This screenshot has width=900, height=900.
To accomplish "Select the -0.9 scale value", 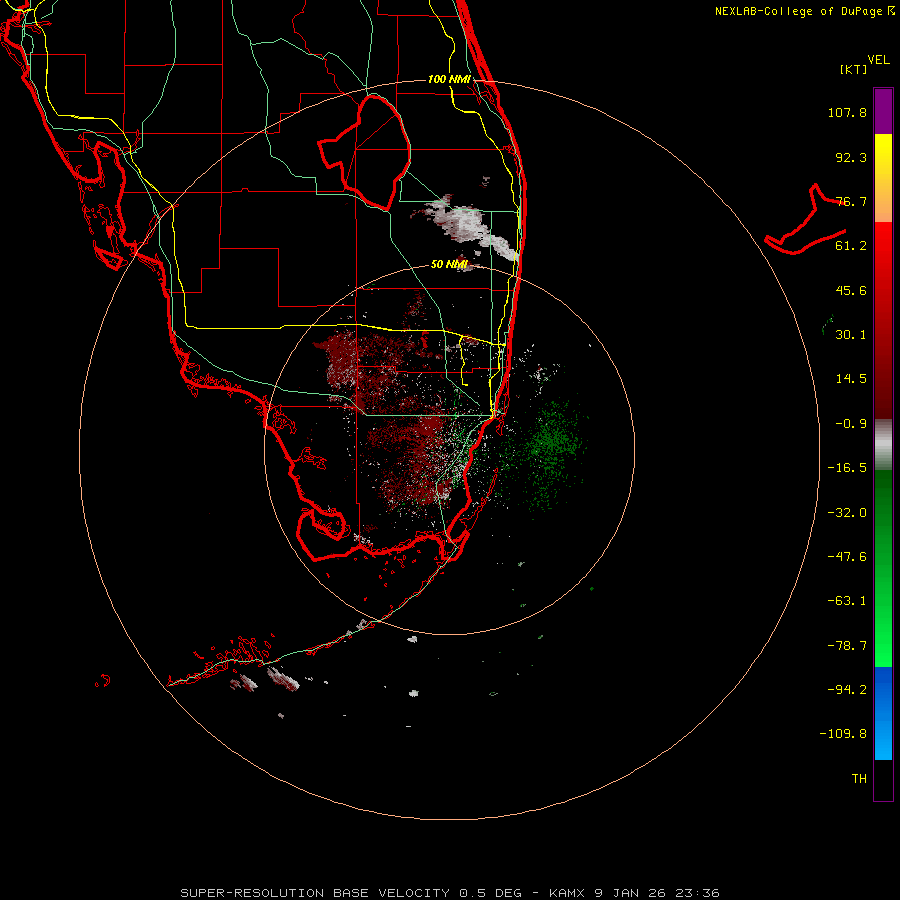I will 851,424.
